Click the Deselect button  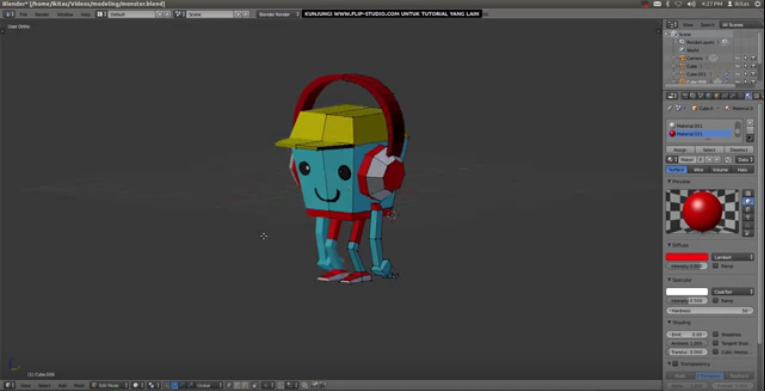tap(739, 150)
